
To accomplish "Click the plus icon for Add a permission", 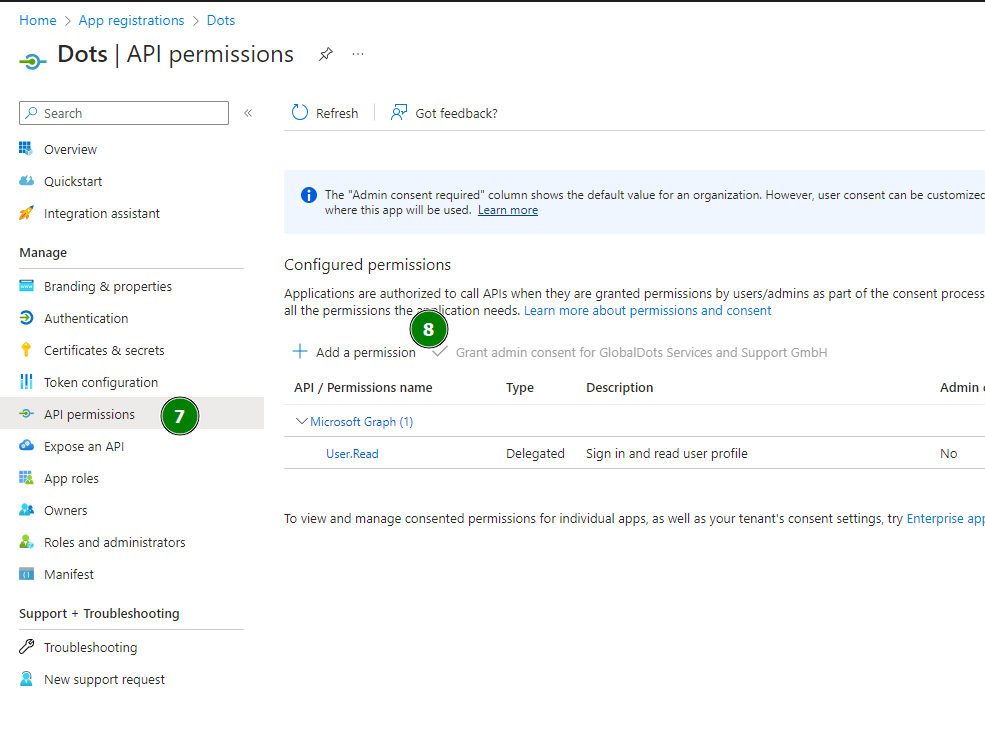I will (x=300, y=352).
